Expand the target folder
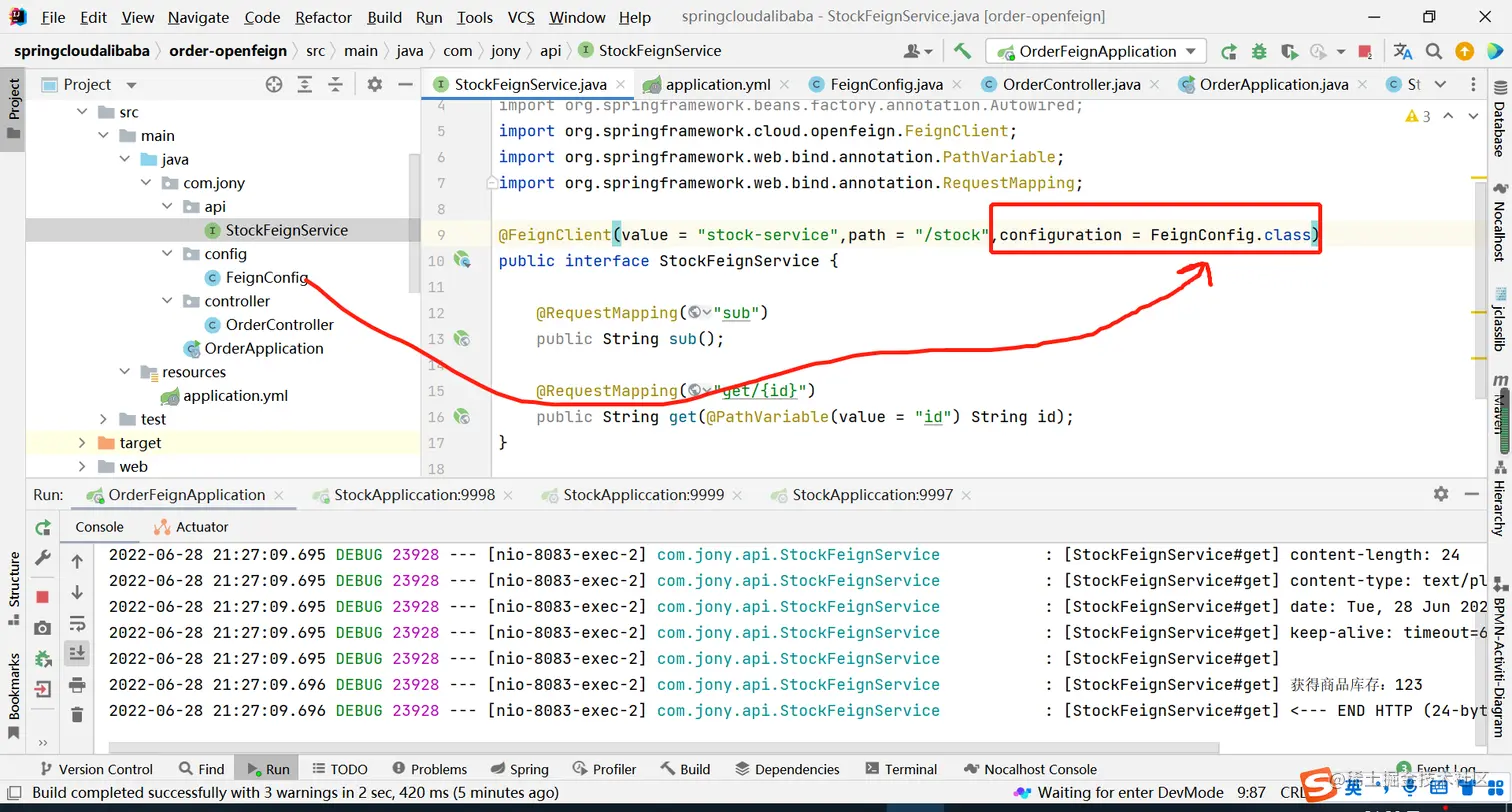The image size is (1512, 812). 82,443
